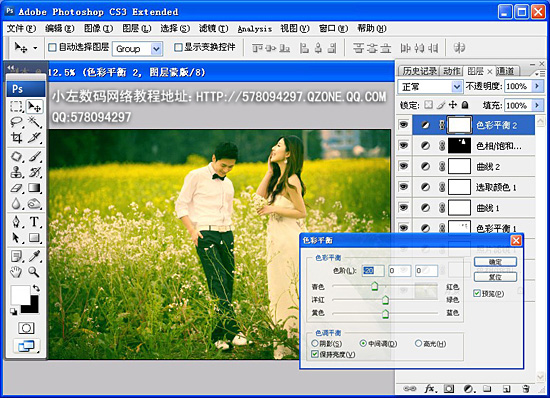Click the layer style fx icon
The height and width of the screenshot is (398, 550).
point(430,389)
